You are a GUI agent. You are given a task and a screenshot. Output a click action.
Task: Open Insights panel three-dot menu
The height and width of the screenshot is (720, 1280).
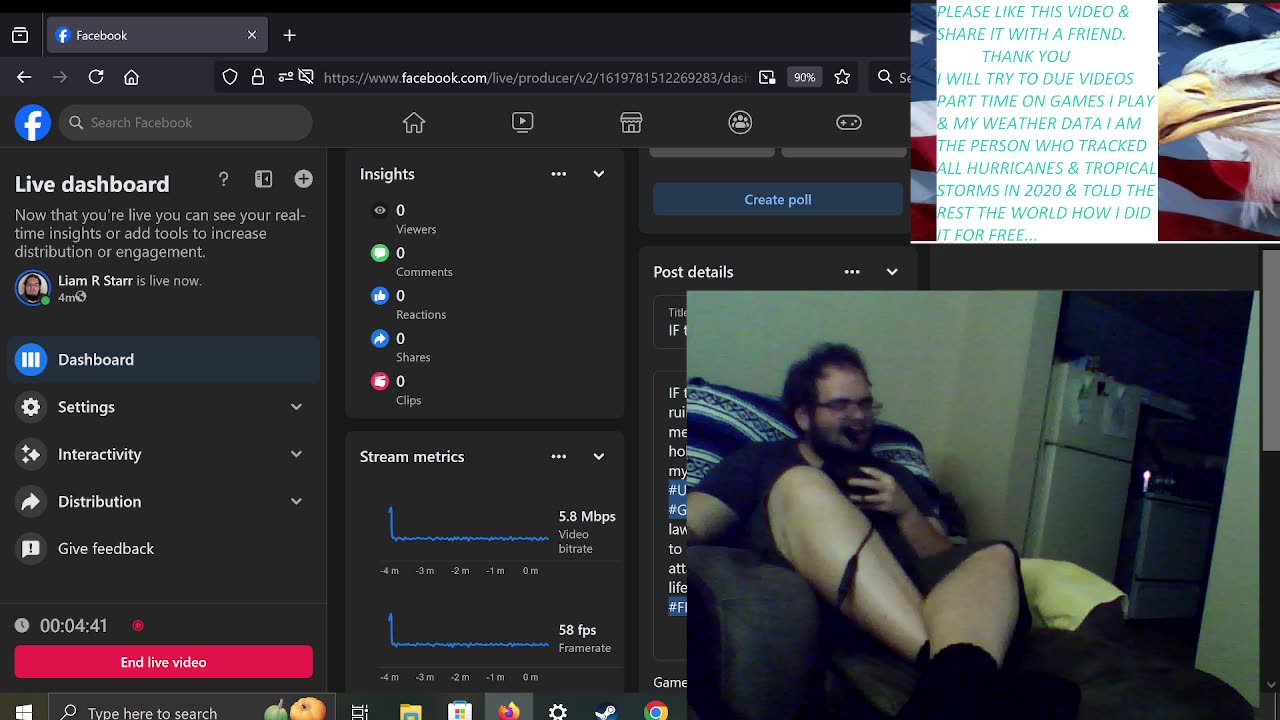[x=559, y=174]
